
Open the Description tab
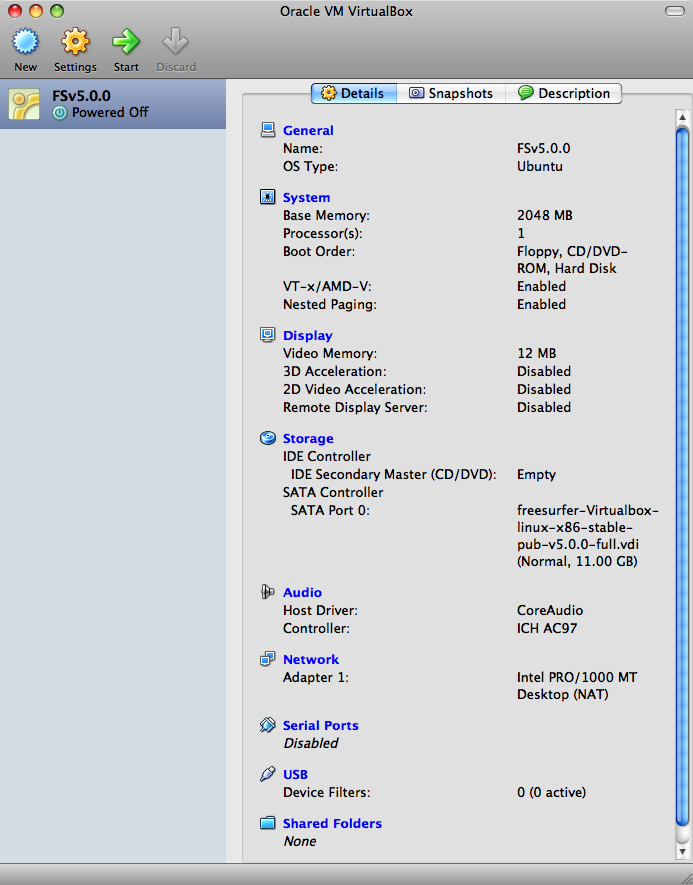click(563, 93)
